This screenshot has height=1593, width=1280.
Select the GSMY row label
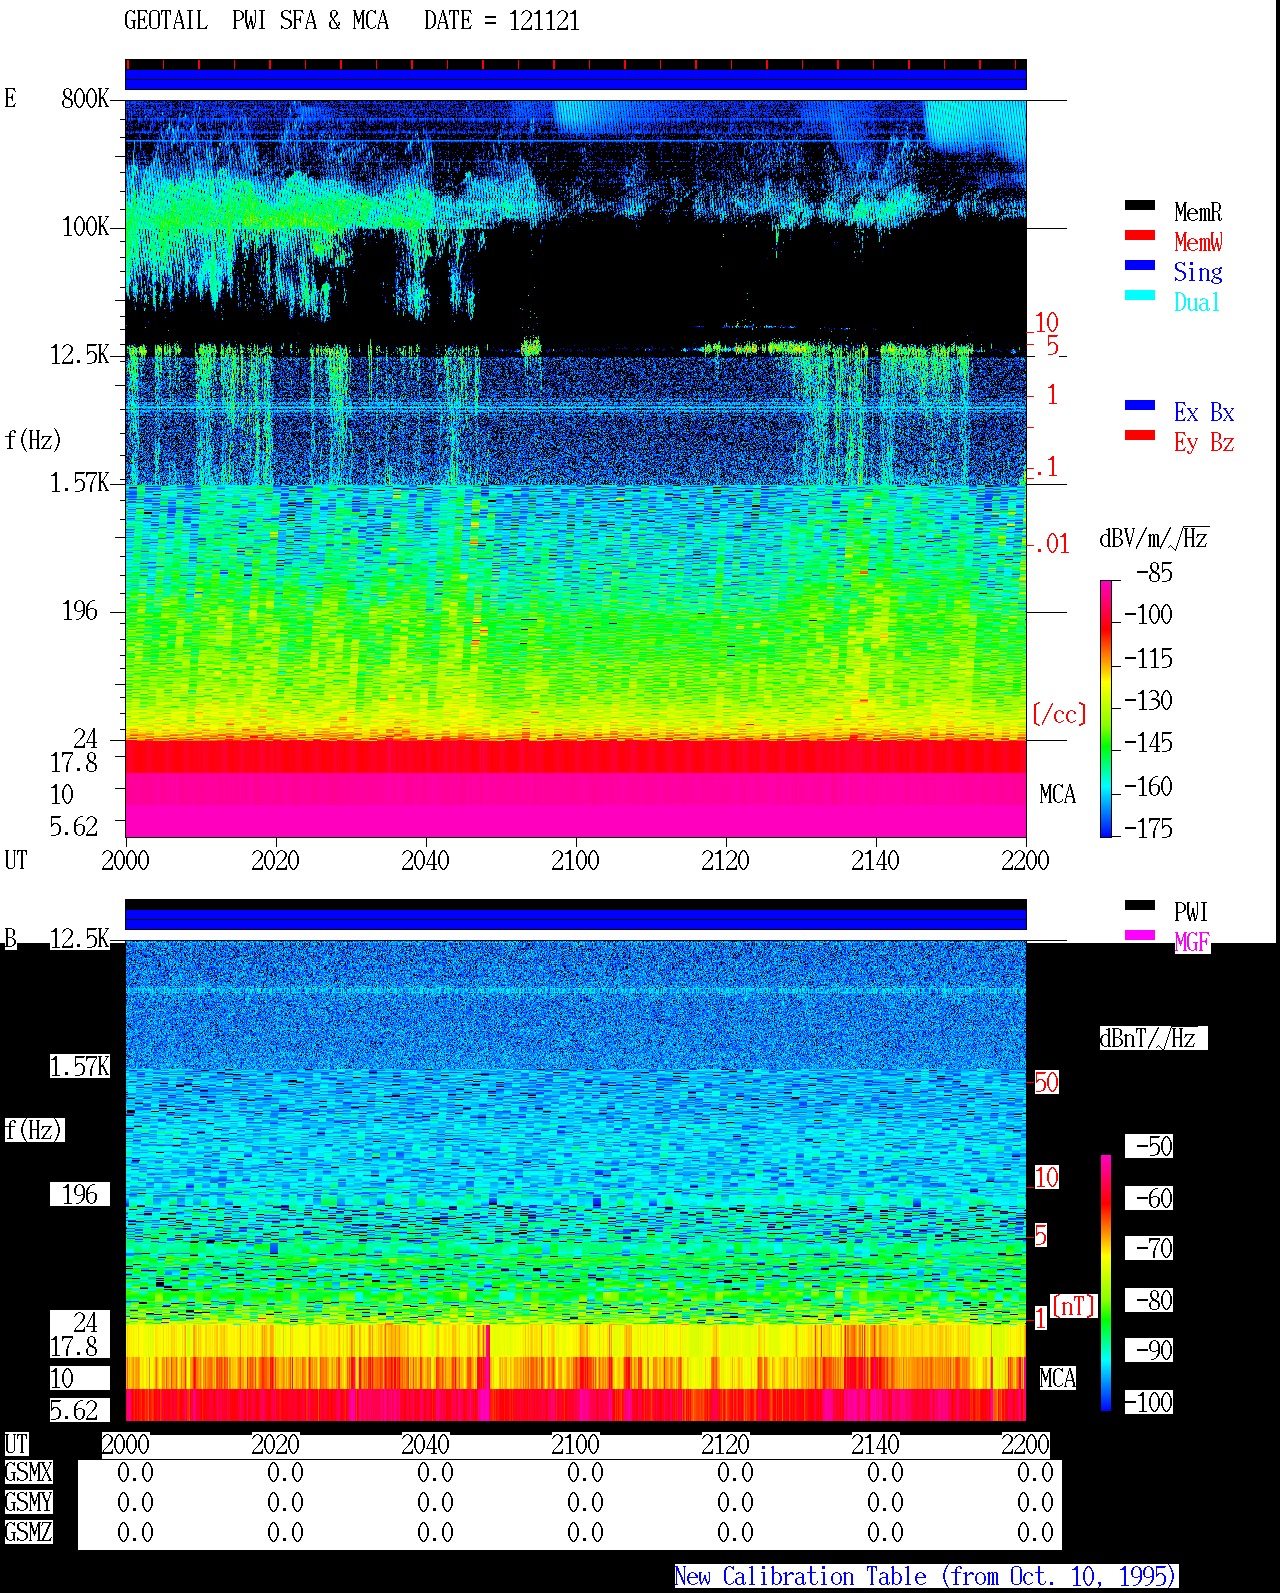28,1503
